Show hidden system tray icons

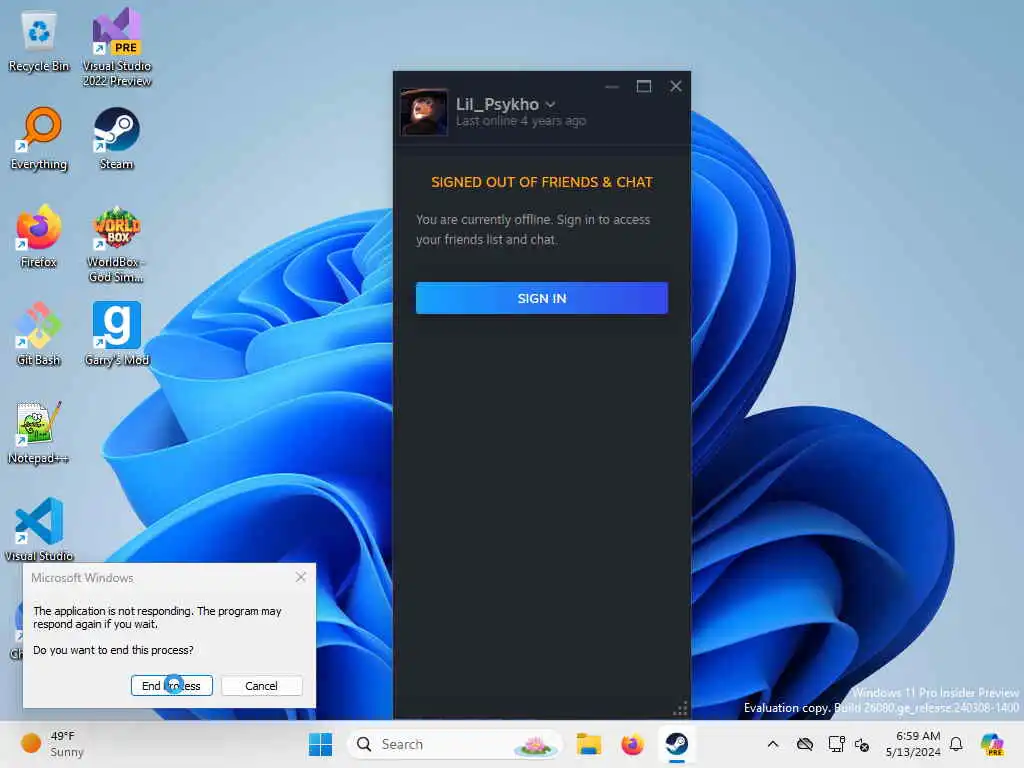(x=773, y=744)
